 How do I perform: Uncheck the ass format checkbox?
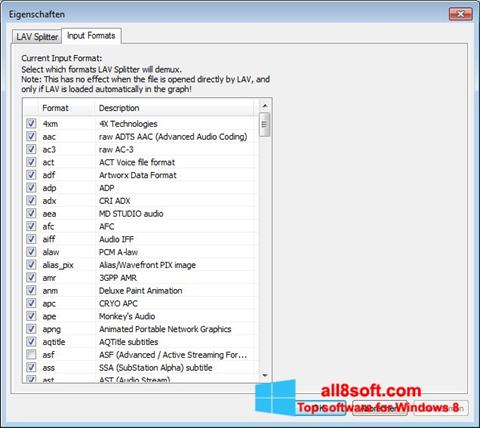click(31, 367)
